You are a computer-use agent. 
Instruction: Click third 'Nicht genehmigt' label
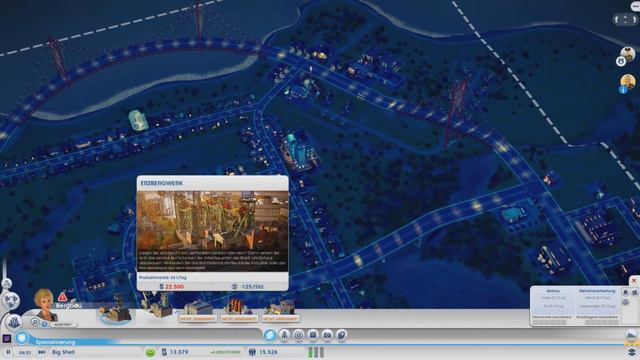click(x=280, y=318)
